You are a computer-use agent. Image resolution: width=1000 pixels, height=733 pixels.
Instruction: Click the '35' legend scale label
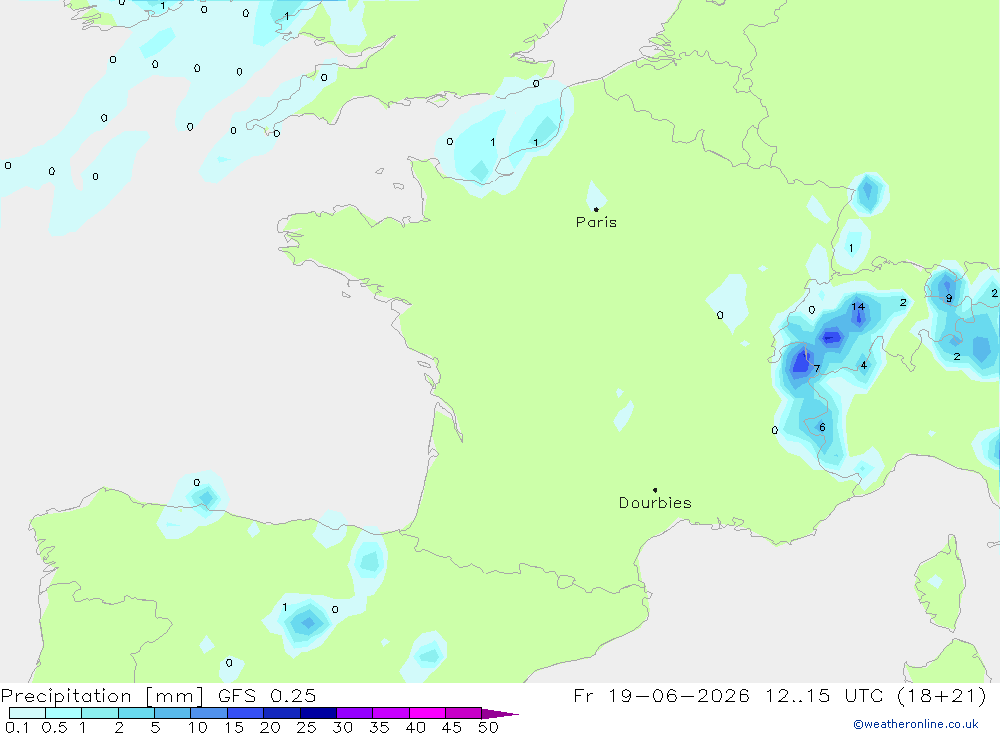[379, 727]
